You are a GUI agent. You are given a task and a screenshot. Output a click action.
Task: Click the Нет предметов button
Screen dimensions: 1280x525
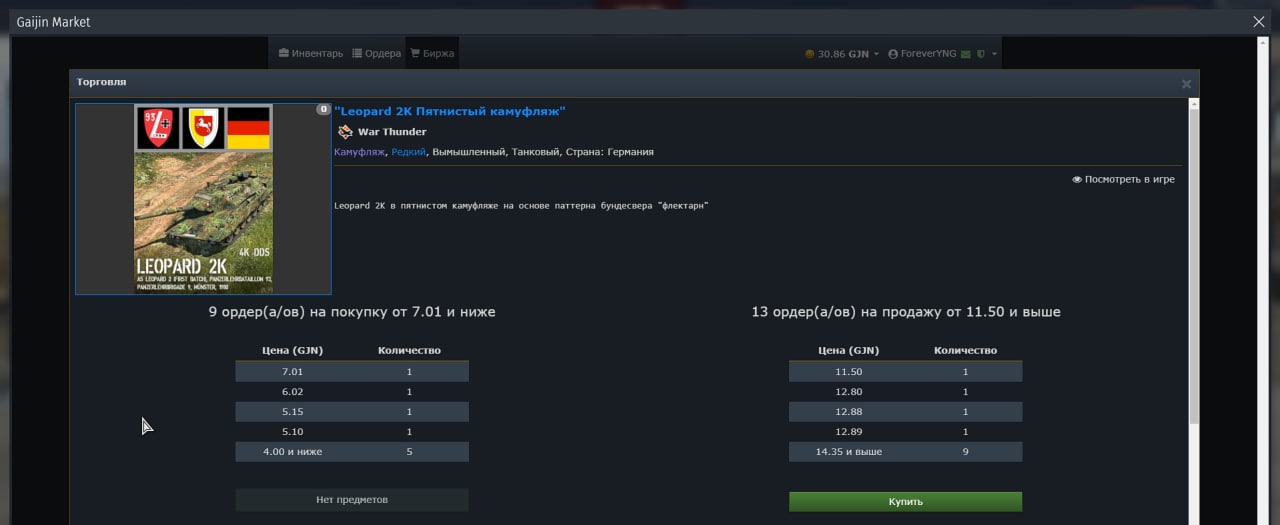[352, 499]
